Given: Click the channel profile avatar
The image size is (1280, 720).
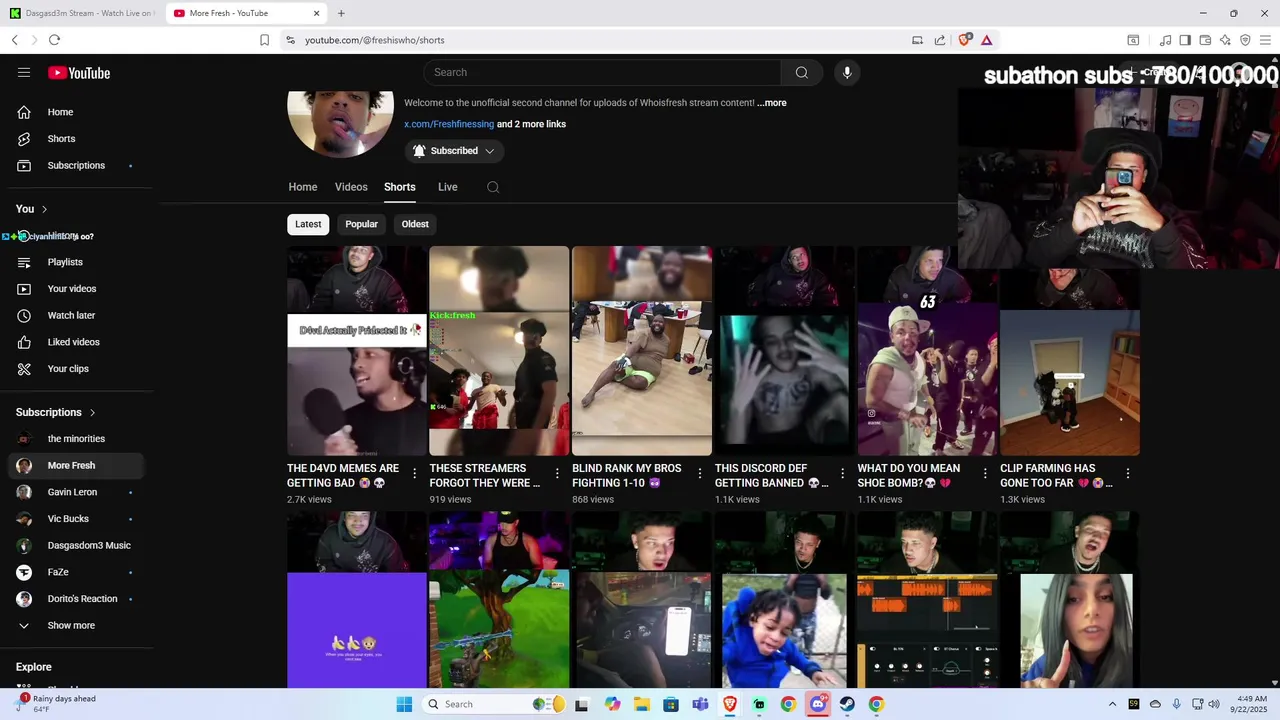Looking at the screenshot, I should 340,123.
